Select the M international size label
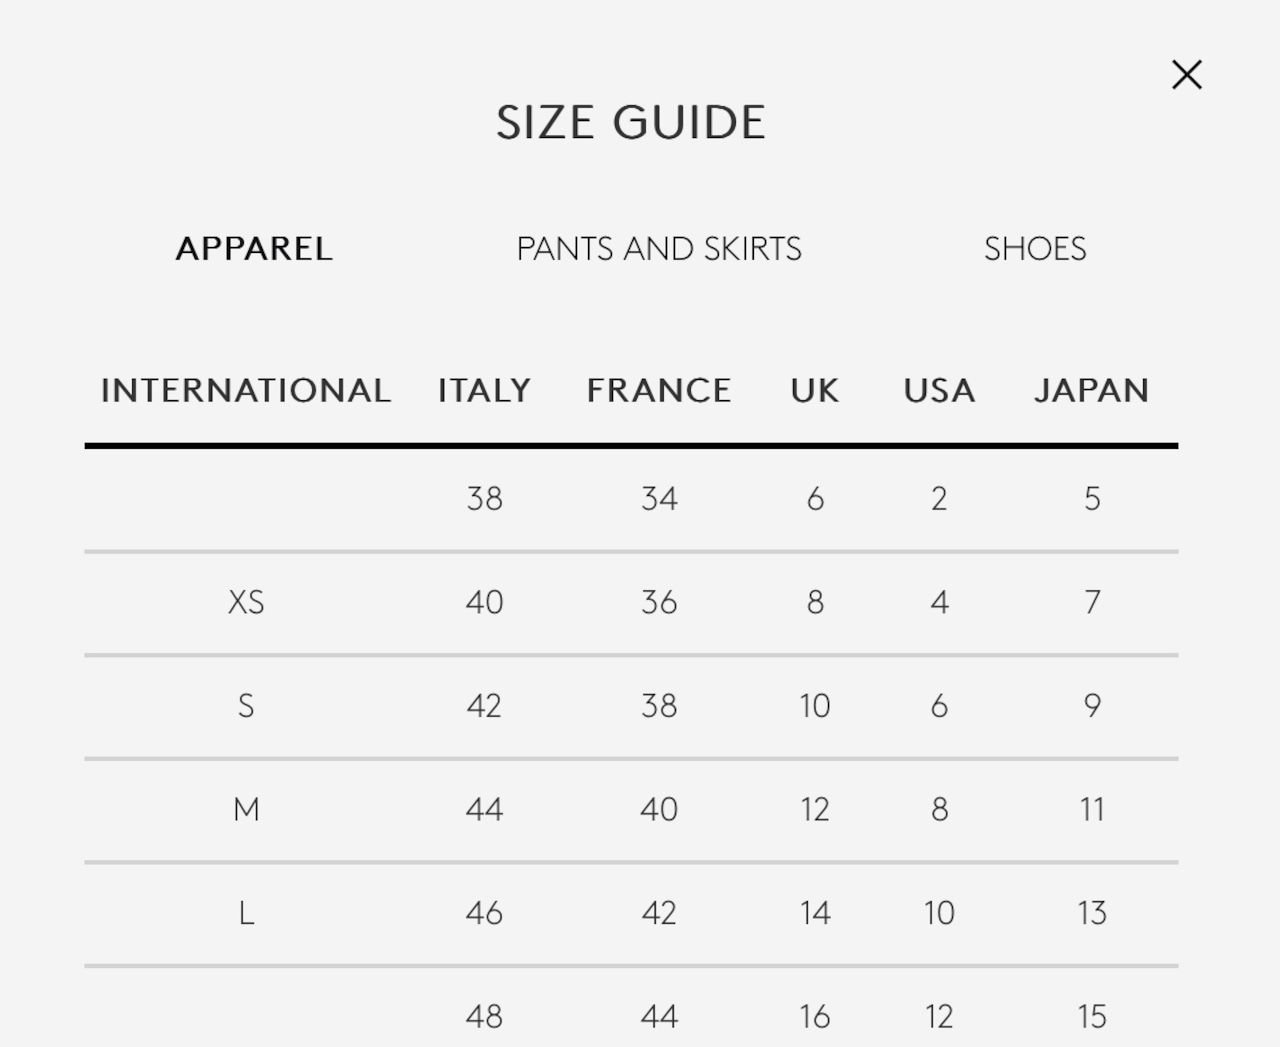Image resolution: width=1280 pixels, height=1047 pixels. coord(246,809)
